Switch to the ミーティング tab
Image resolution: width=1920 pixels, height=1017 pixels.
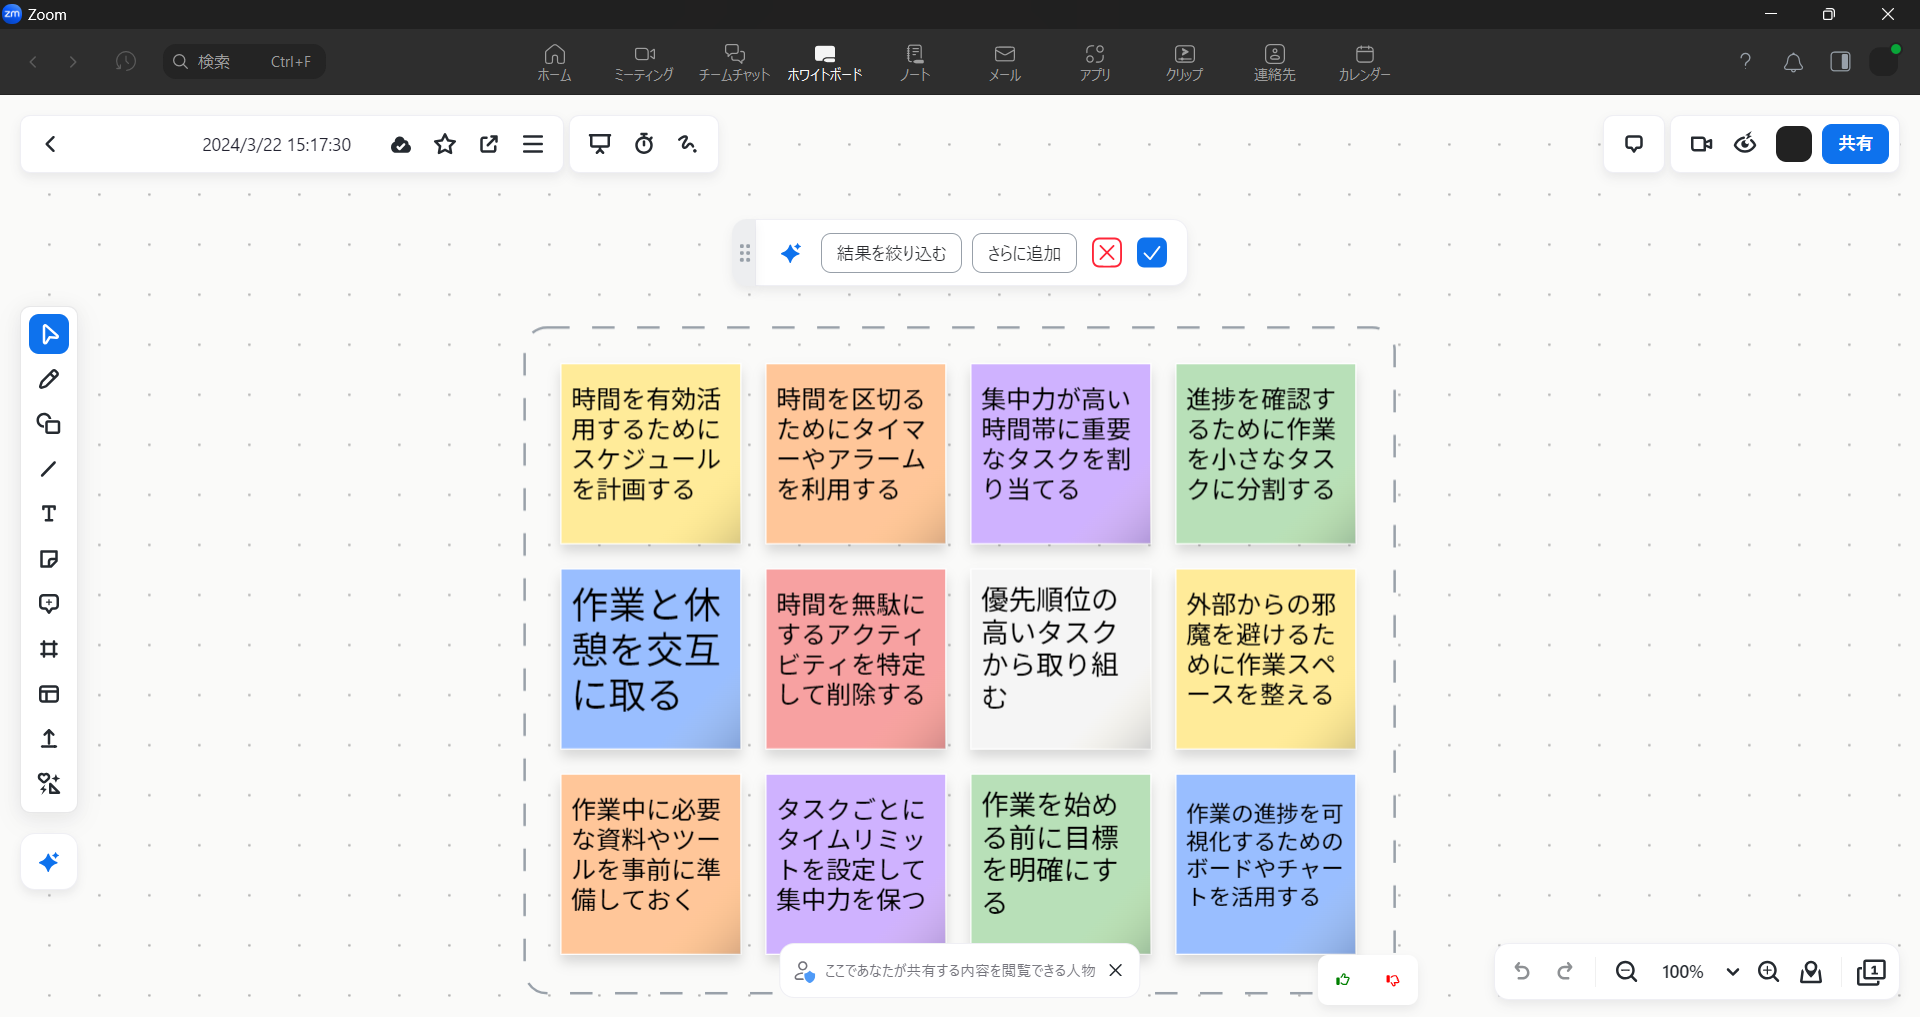644,62
